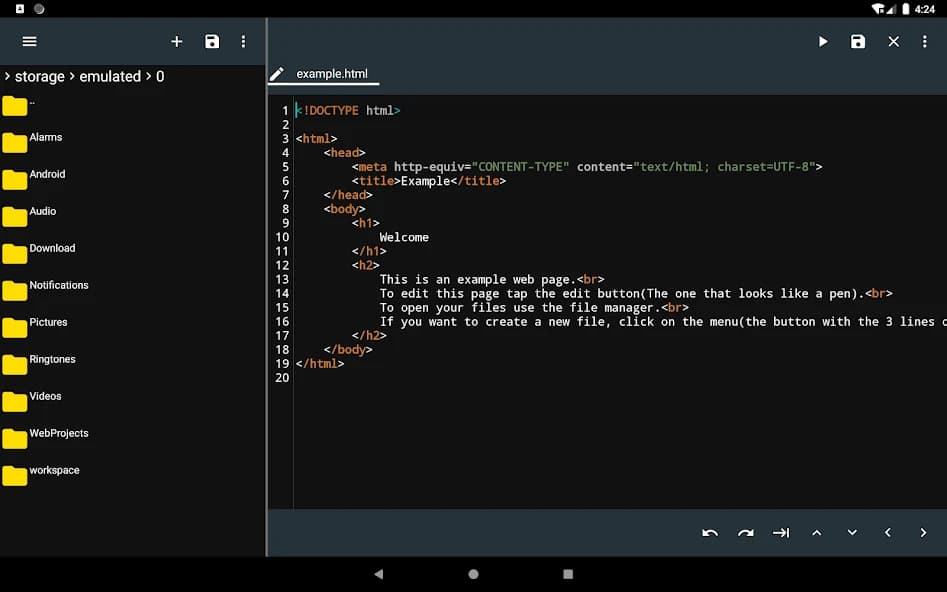Insert indentation with the tab arrow icon
947x592 pixels.
[x=781, y=532]
